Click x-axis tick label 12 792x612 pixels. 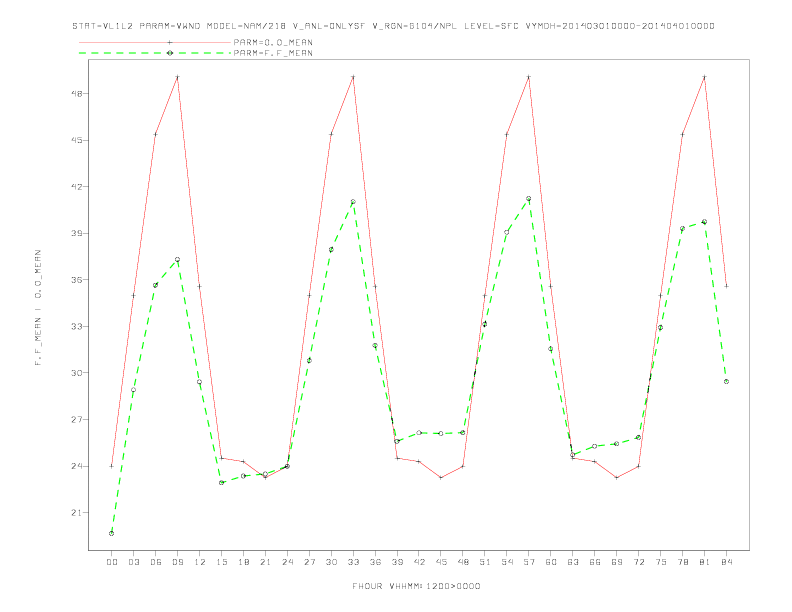200,562
